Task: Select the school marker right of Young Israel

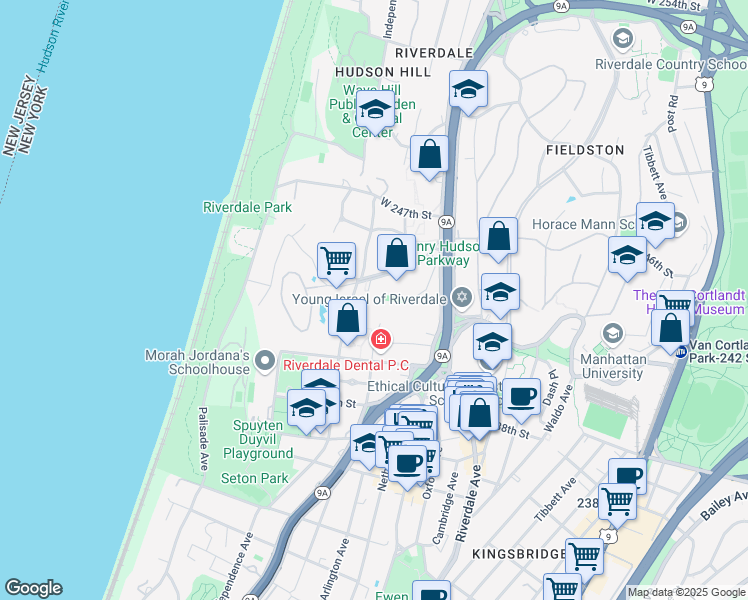Action: pyautogui.click(x=500, y=293)
